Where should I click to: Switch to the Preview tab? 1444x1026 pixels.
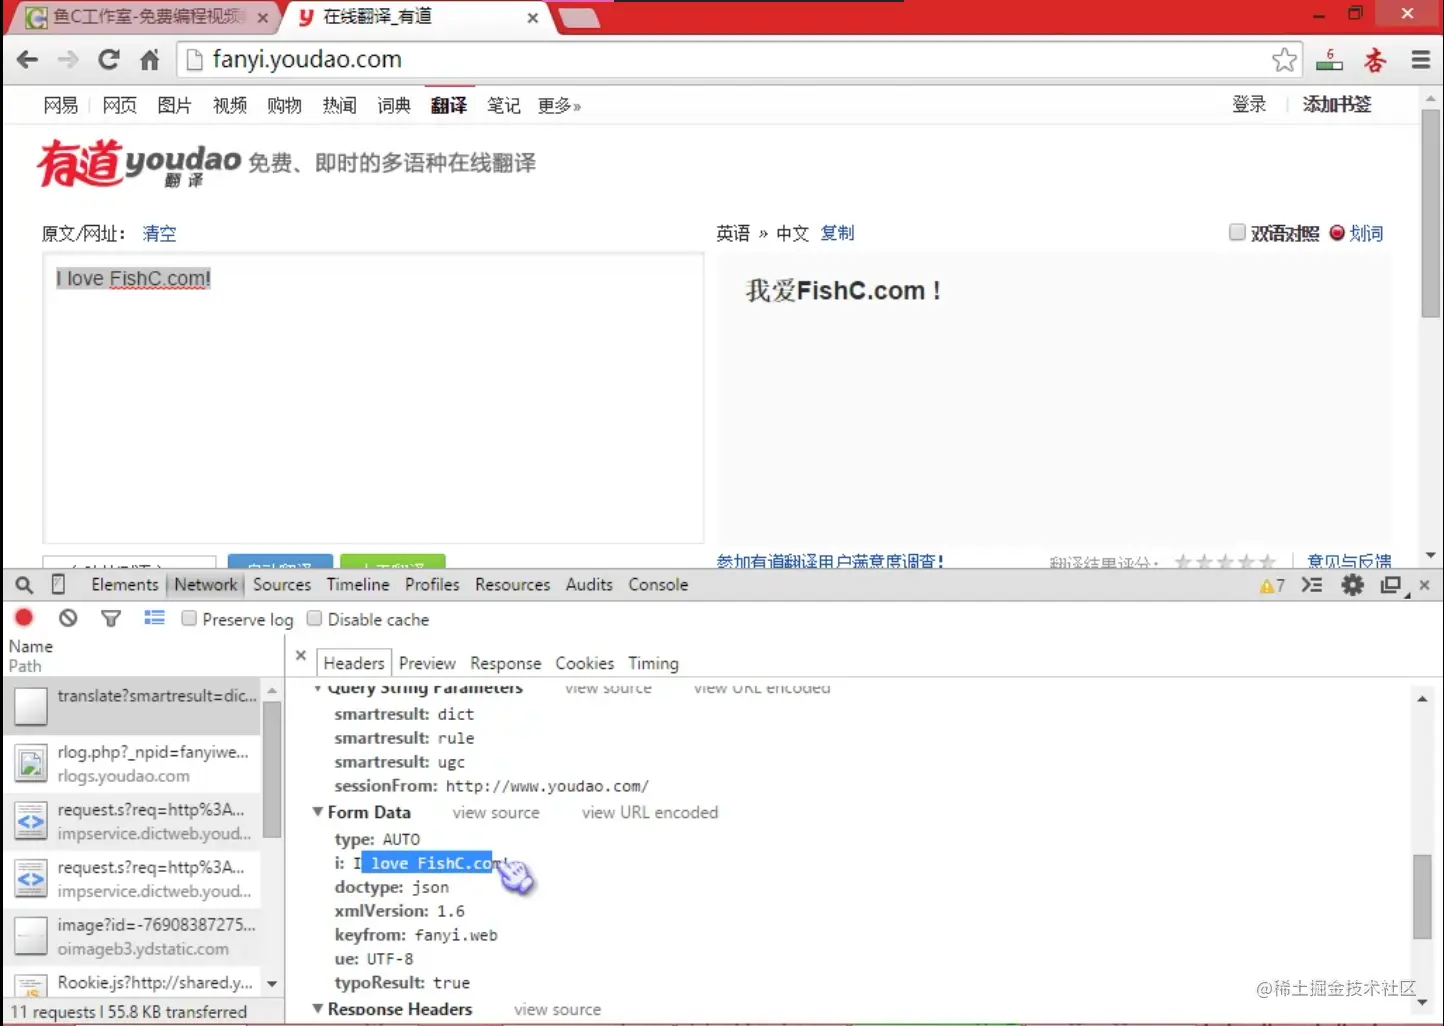click(427, 663)
